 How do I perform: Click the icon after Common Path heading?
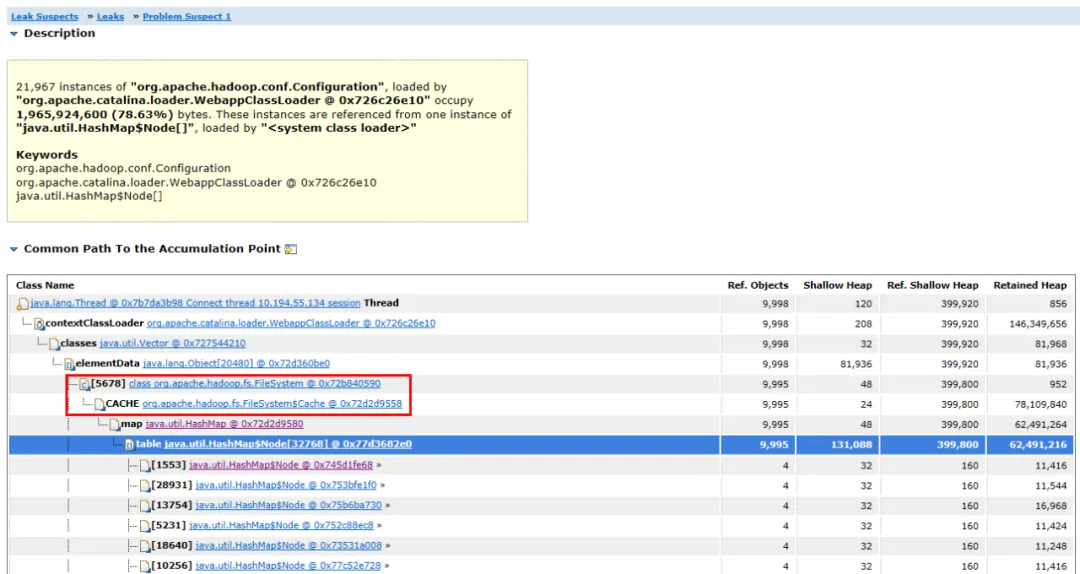coord(291,249)
